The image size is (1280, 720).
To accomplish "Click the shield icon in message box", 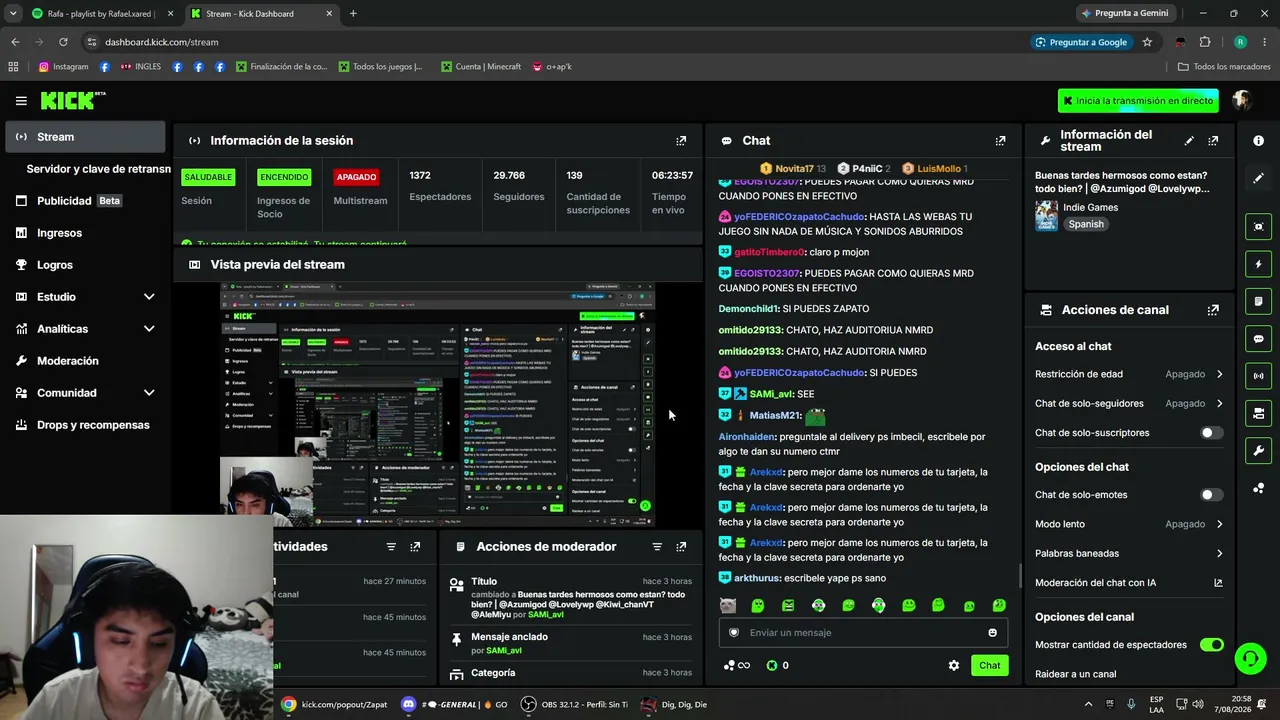I will [734, 632].
